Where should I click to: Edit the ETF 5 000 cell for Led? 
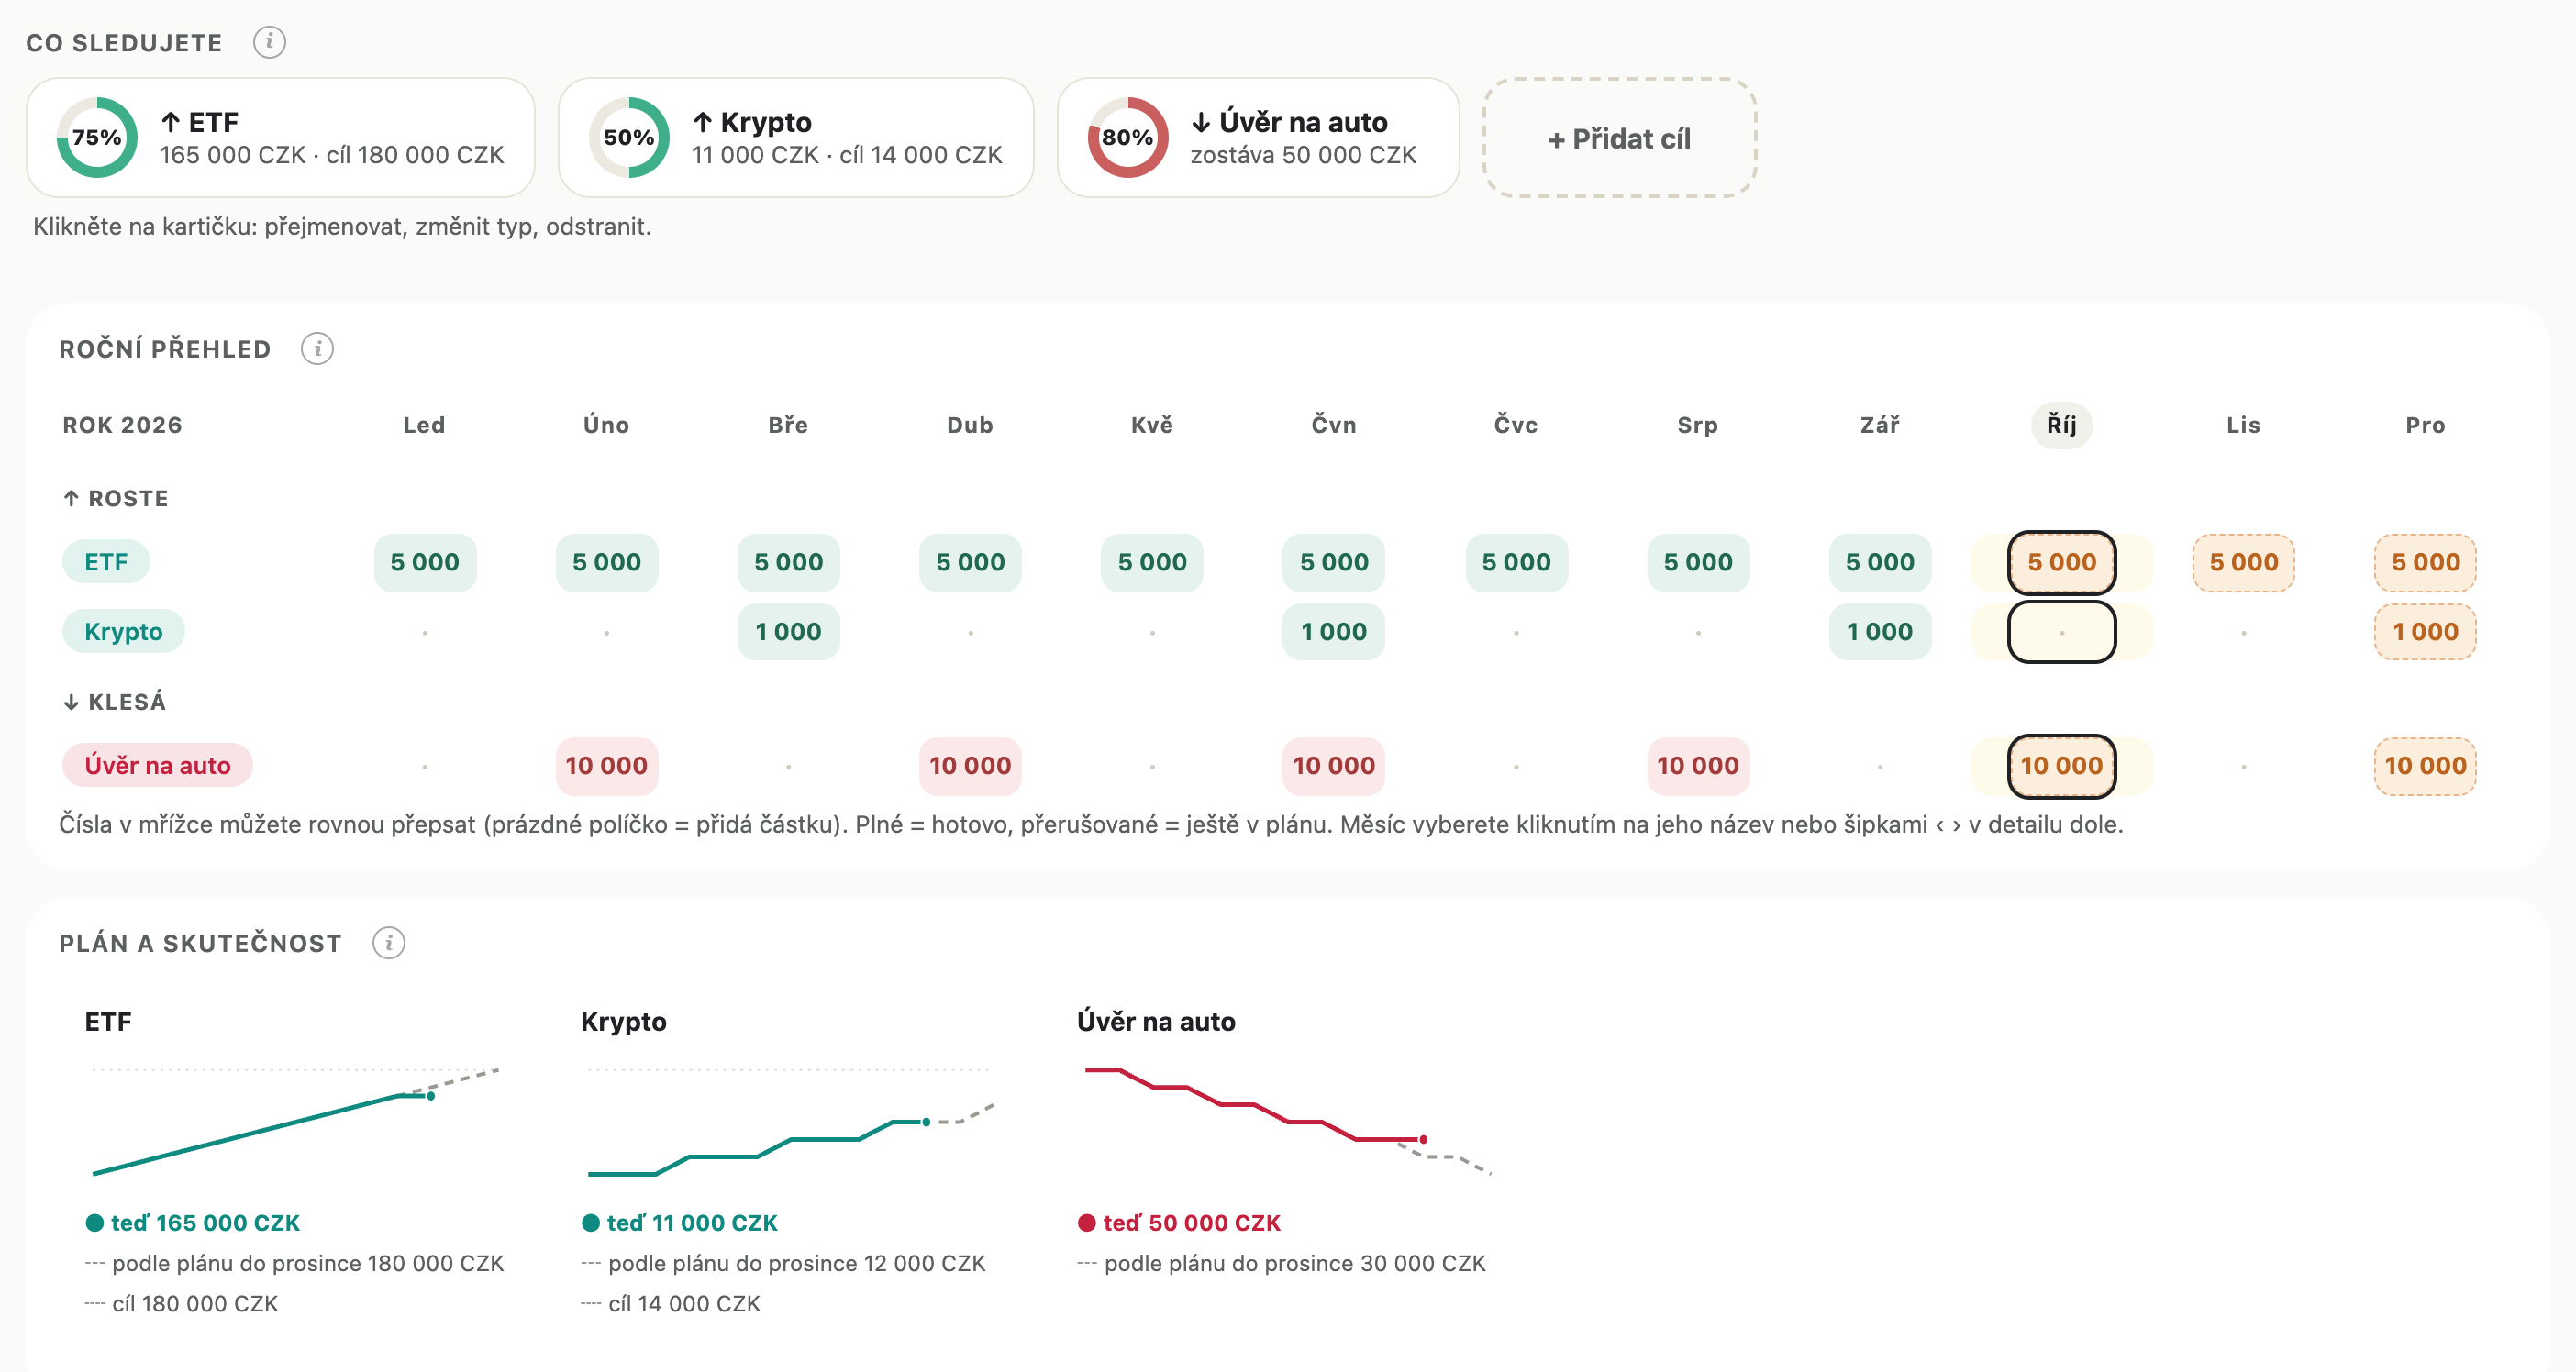click(425, 562)
